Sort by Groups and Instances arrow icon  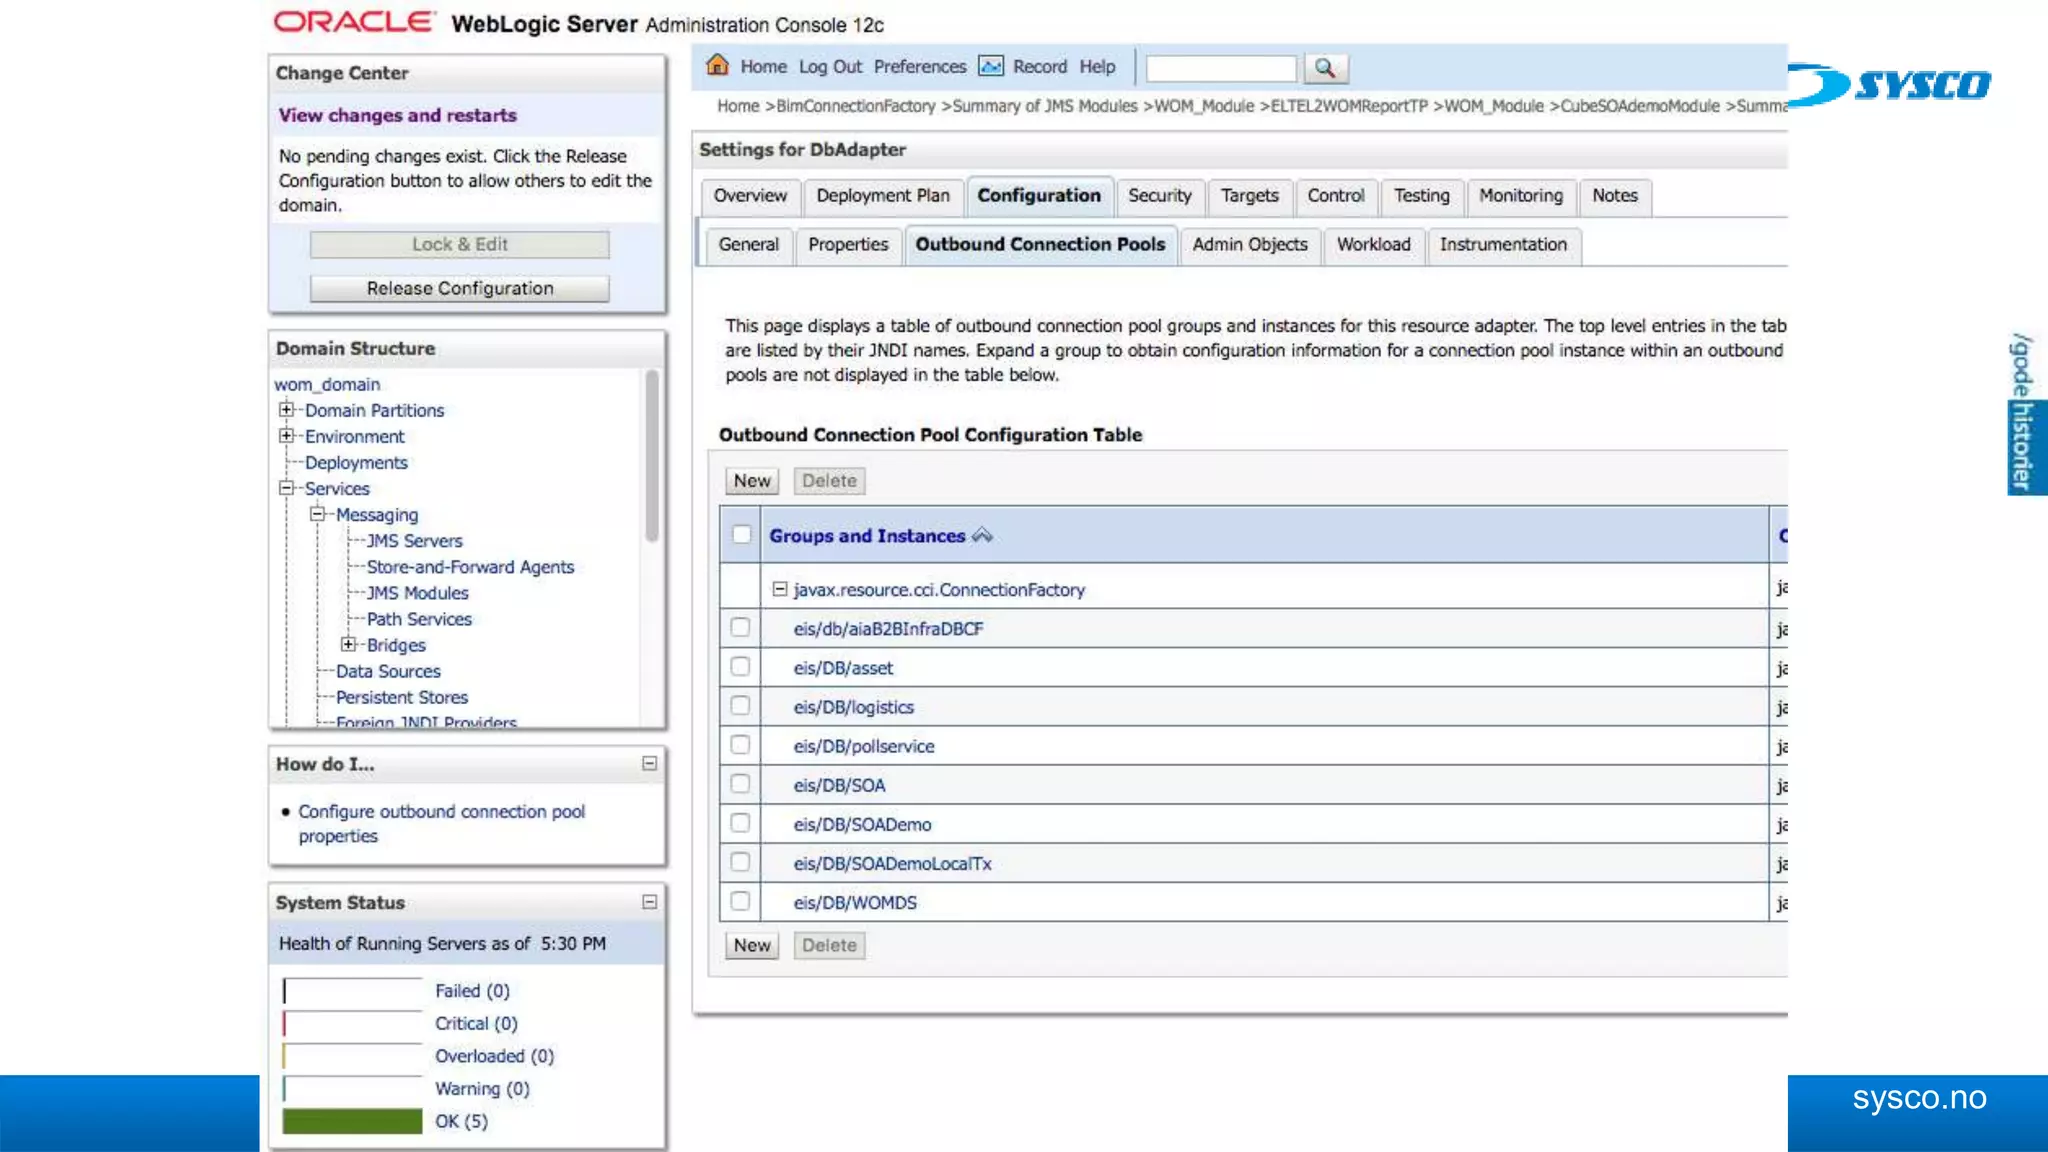click(982, 536)
